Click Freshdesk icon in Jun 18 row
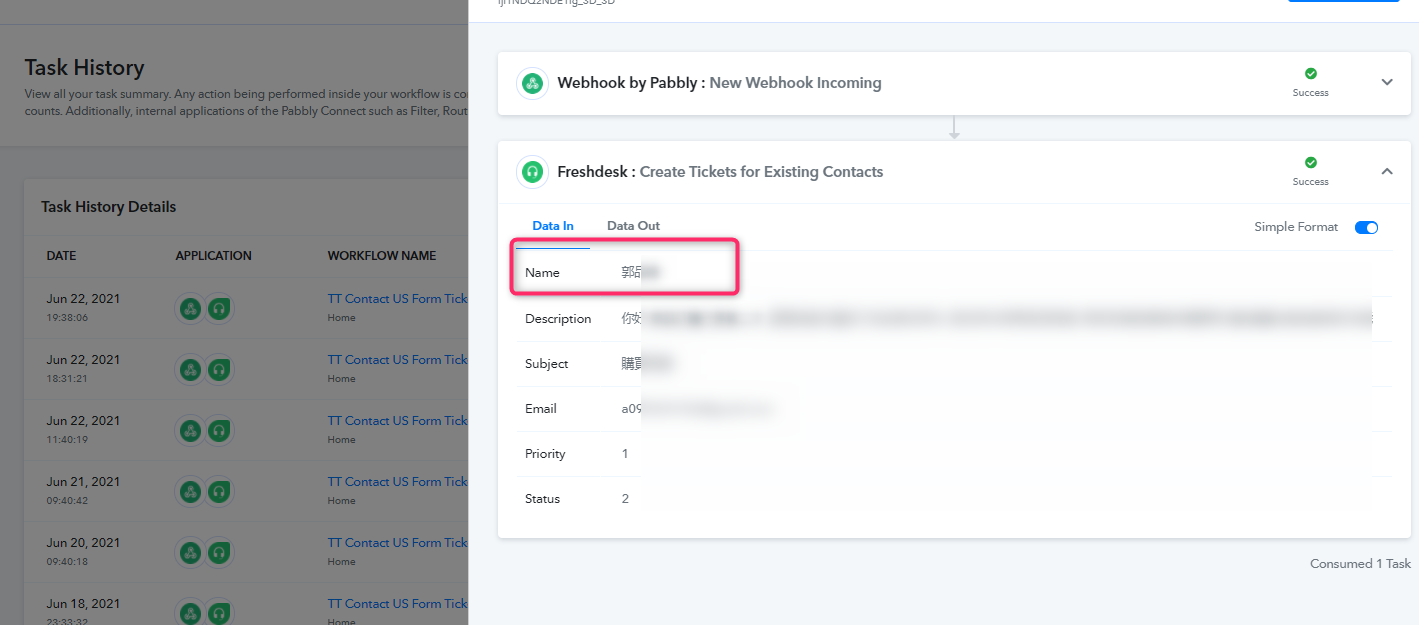1419x625 pixels. (219, 612)
